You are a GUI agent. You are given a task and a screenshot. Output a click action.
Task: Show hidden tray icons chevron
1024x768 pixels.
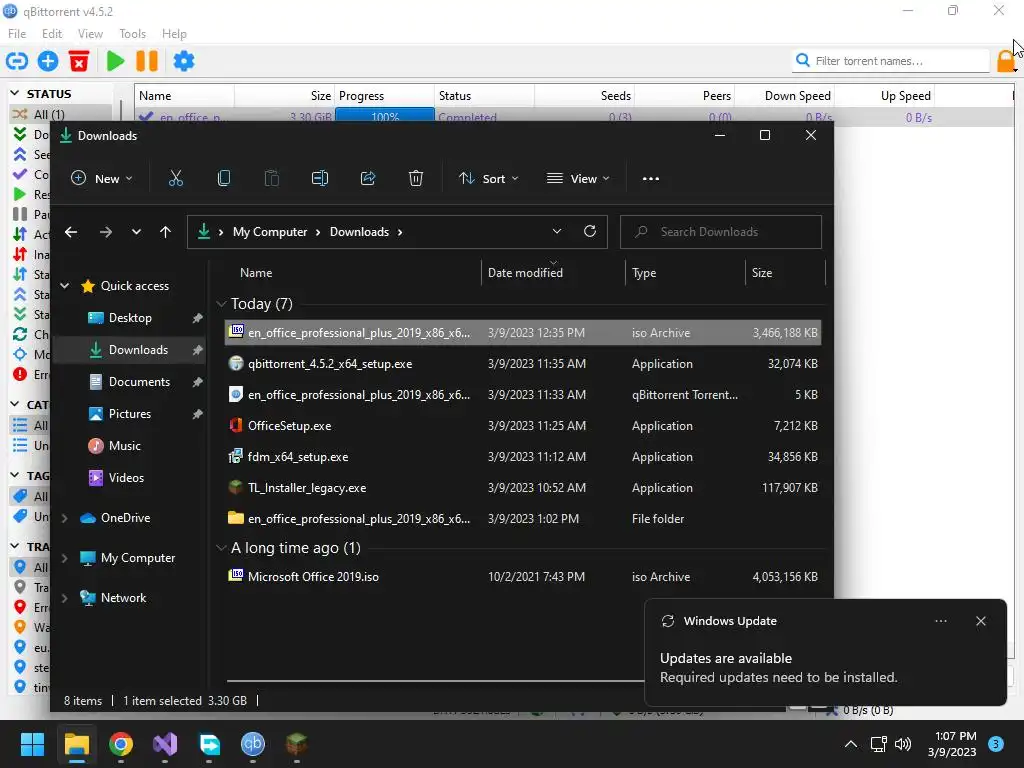[x=851, y=744]
